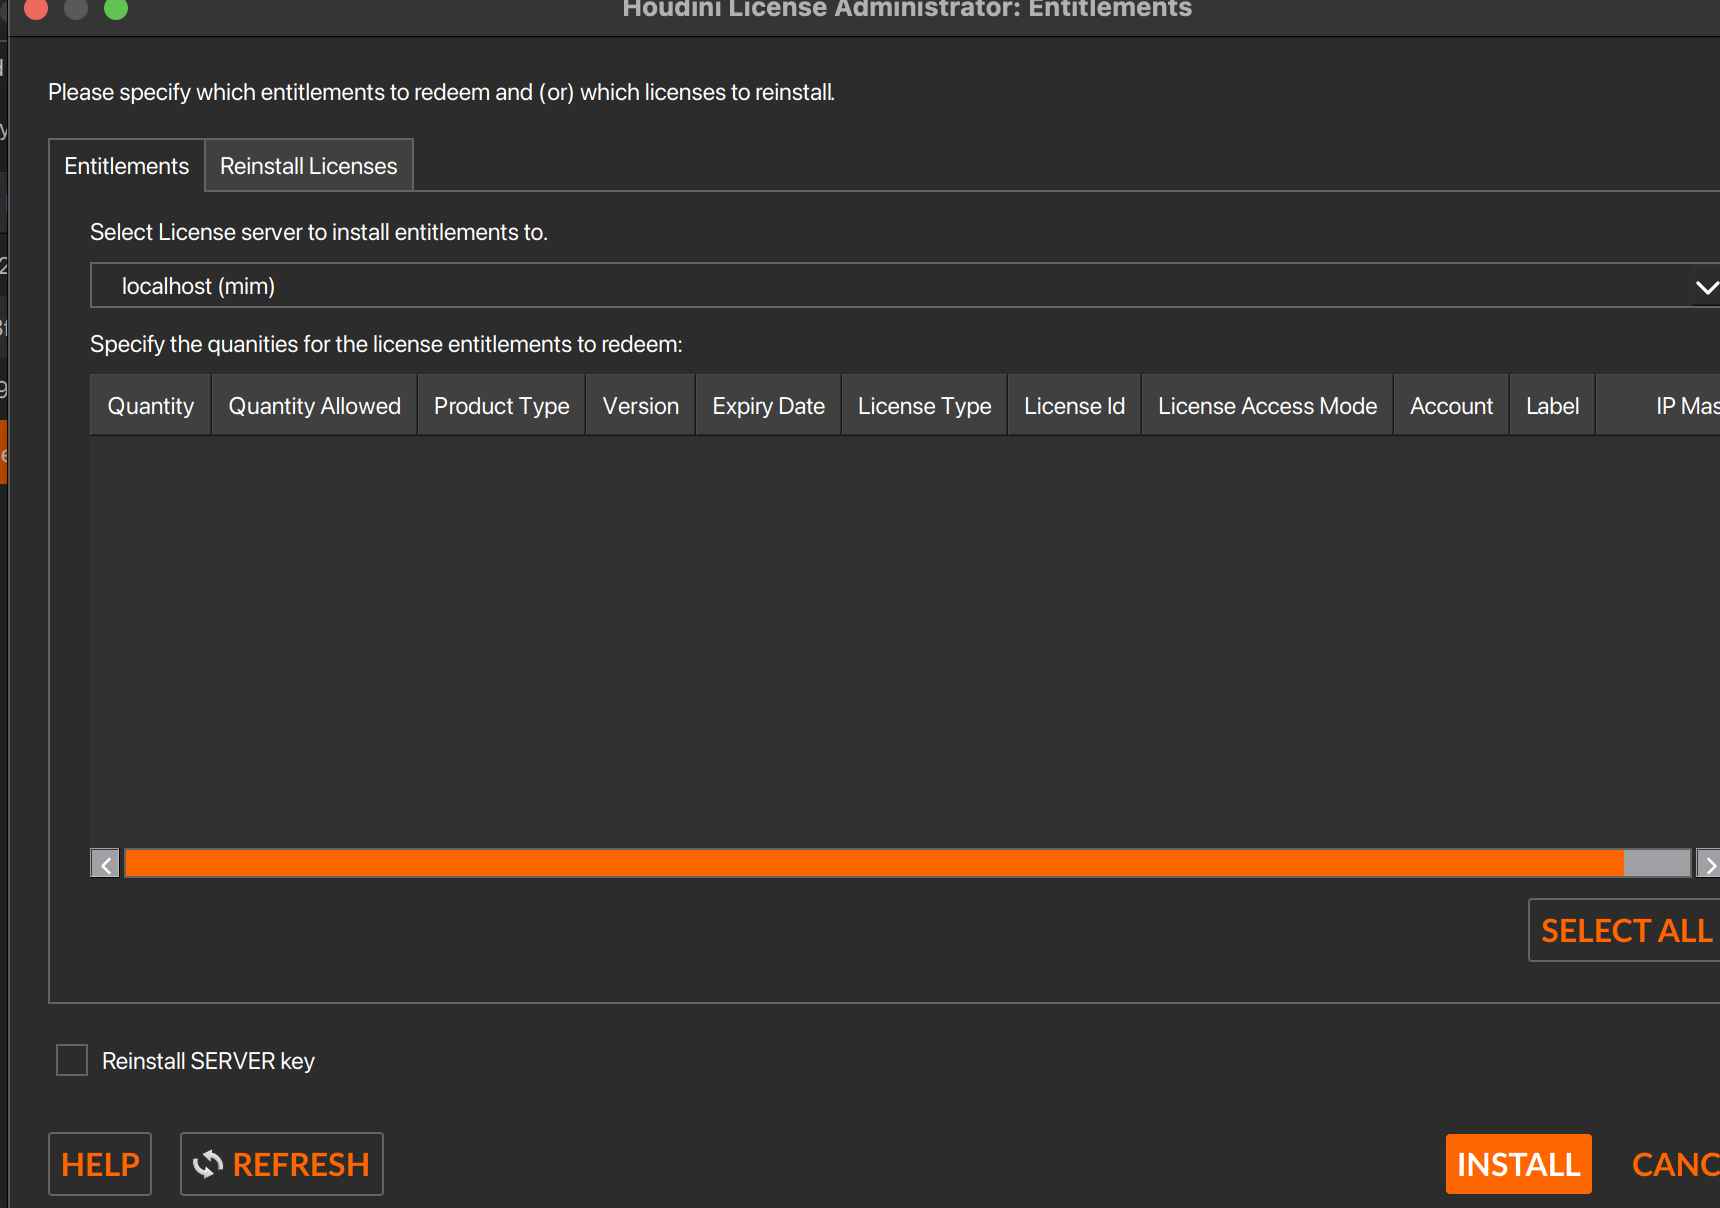Cancel the entitlements dialog
The height and width of the screenshot is (1208, 1720).
pyautogui.click(x=1675, y=1164)
